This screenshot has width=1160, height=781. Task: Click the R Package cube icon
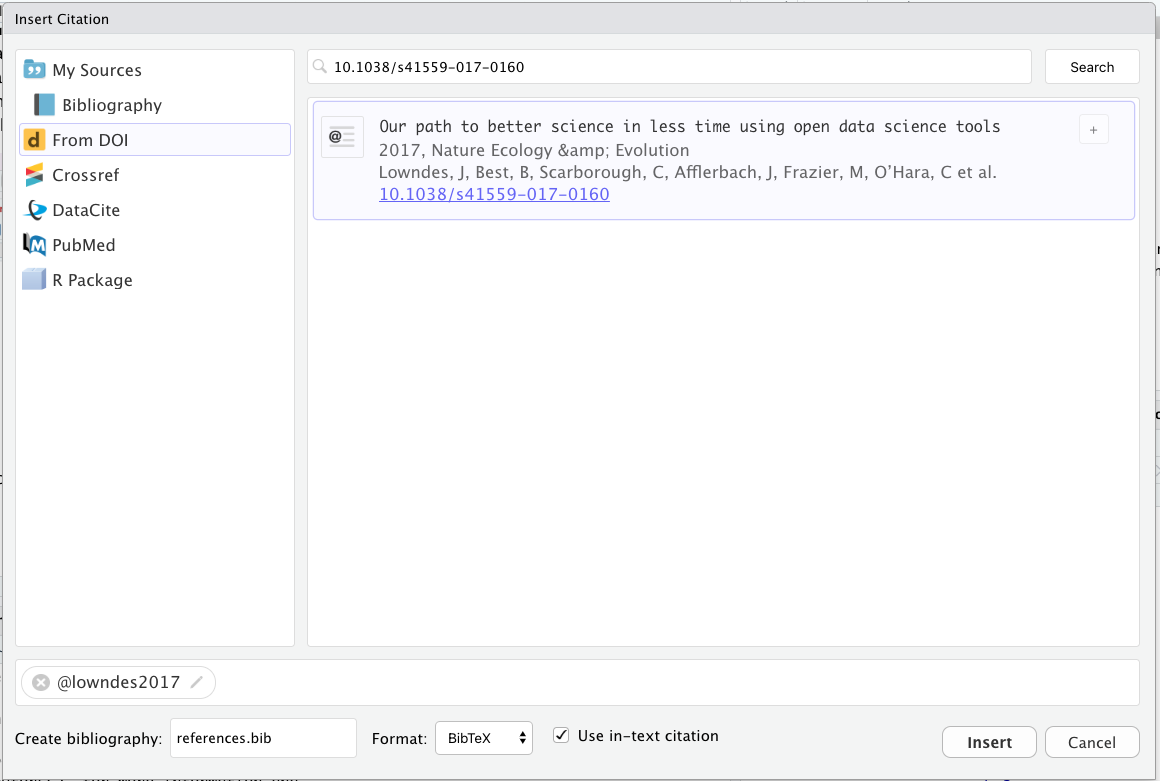pyautogui.click(x=35, y=280)
